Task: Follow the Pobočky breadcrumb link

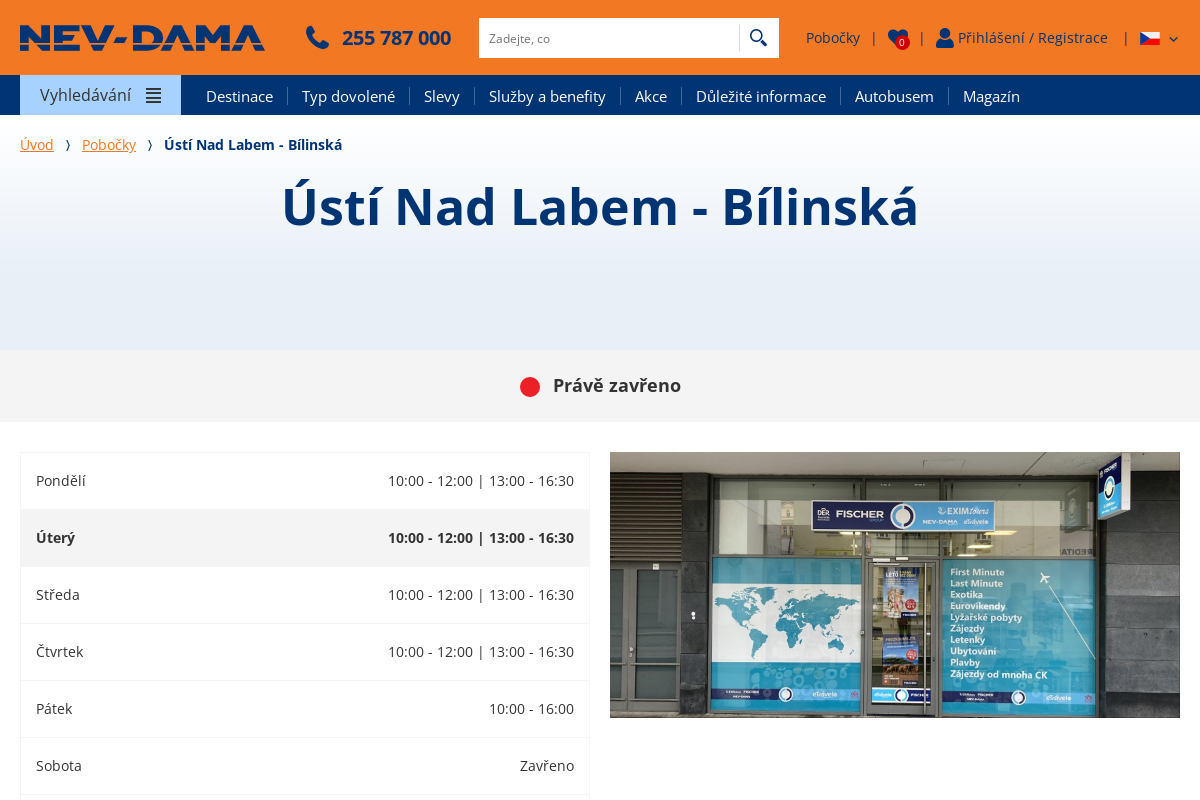Action: pyautogui.click(x=109, y=145)
